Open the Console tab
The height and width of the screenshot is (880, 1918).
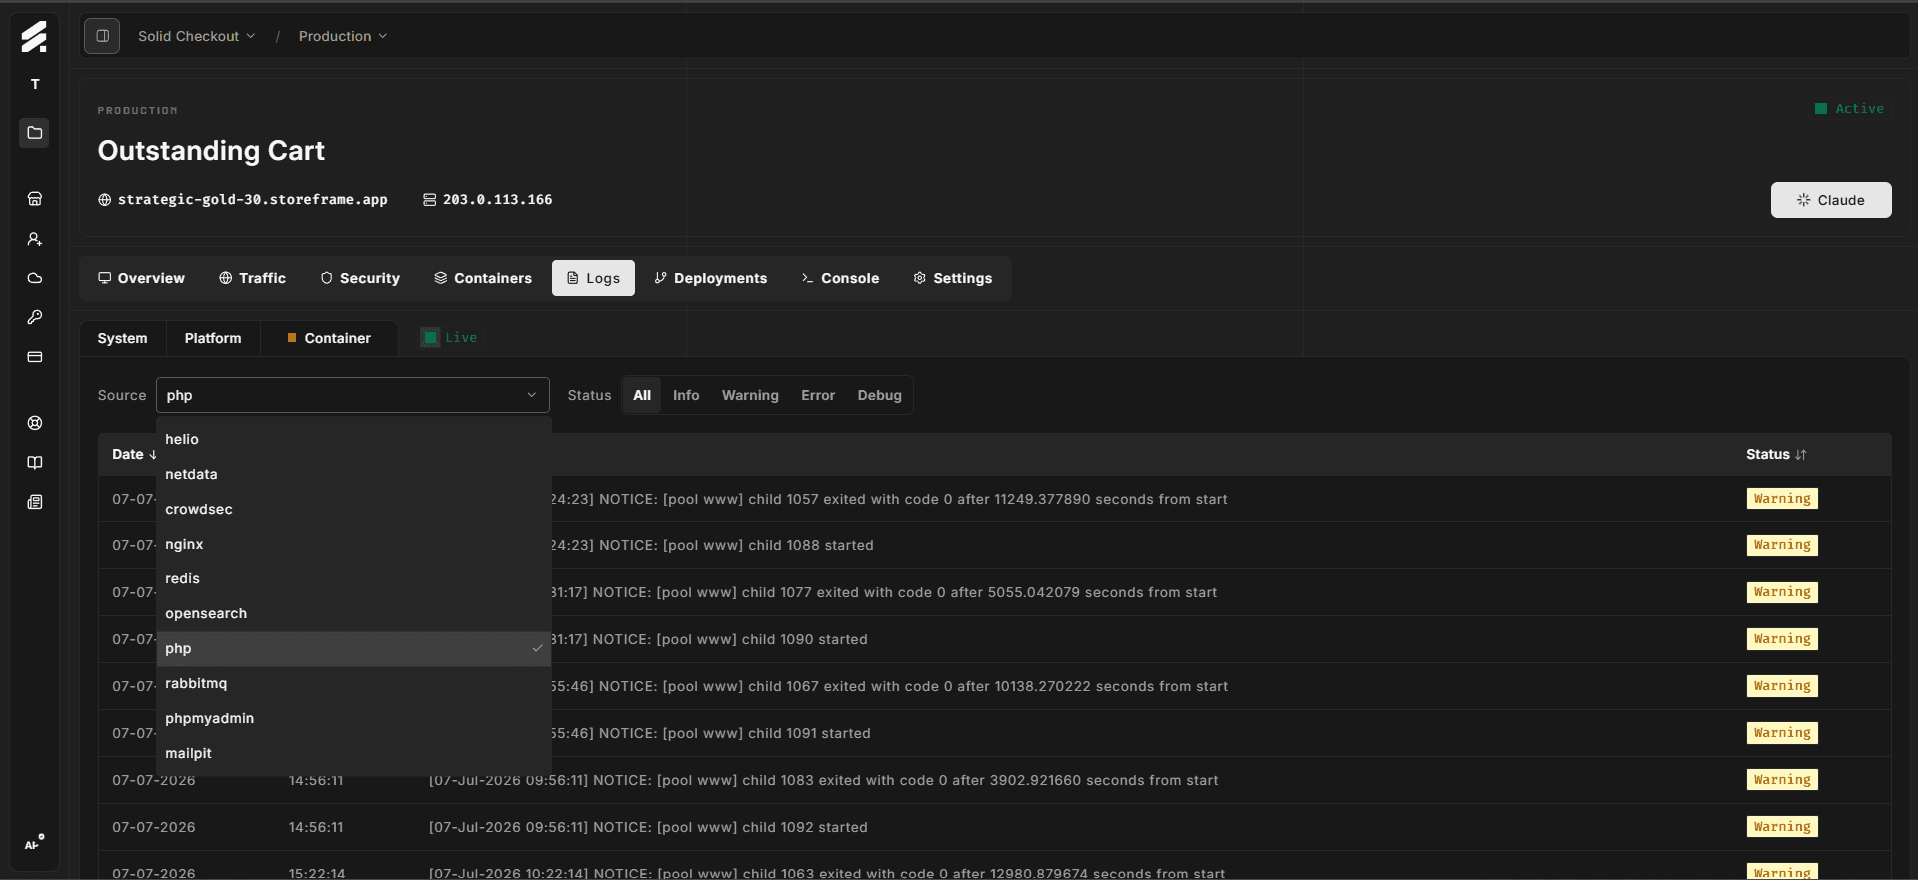(x=840, y=278)
